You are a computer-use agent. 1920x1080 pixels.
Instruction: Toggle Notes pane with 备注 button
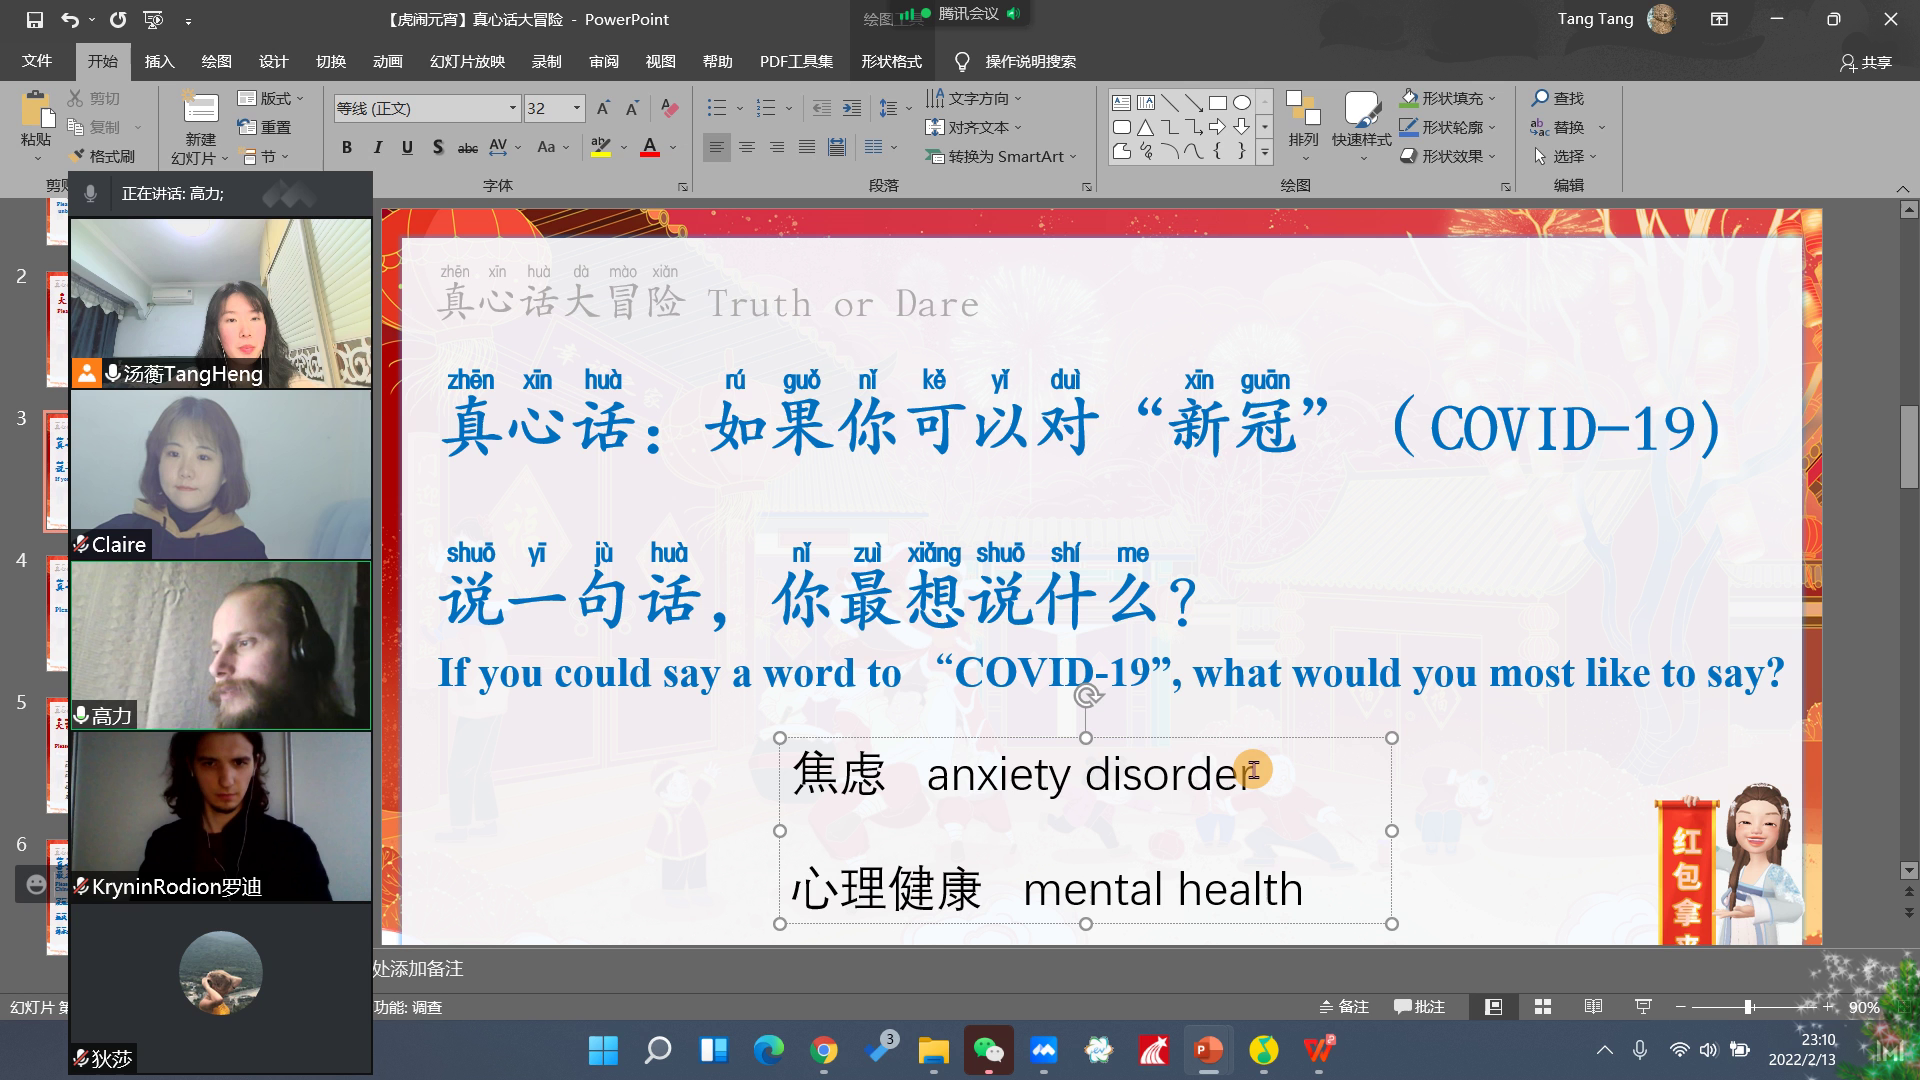point(1344,1007)
